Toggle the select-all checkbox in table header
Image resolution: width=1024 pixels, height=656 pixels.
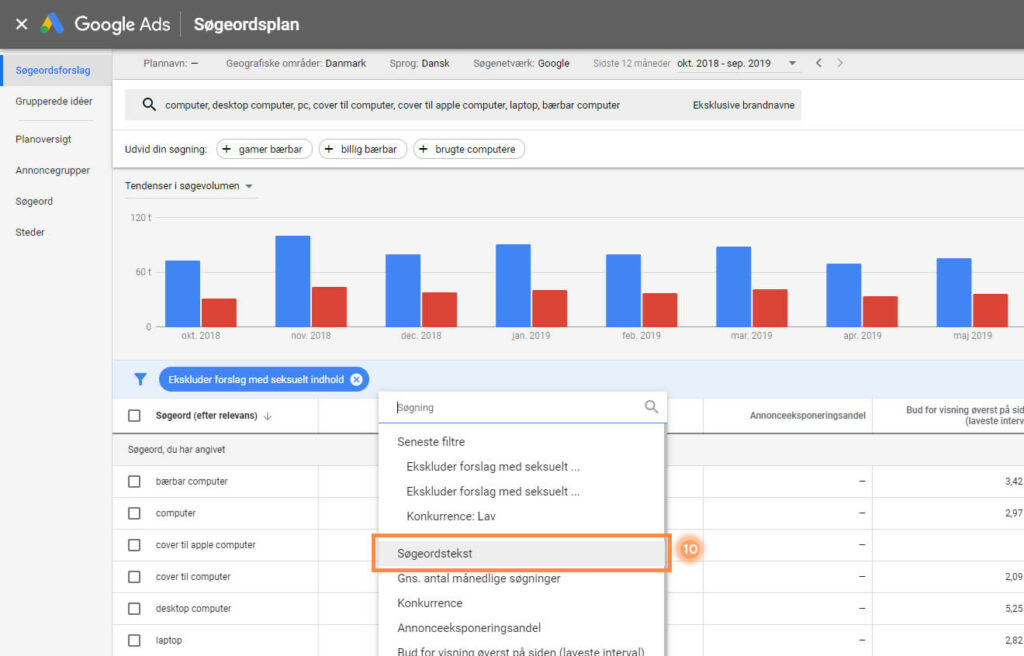[x=134, y=416]
